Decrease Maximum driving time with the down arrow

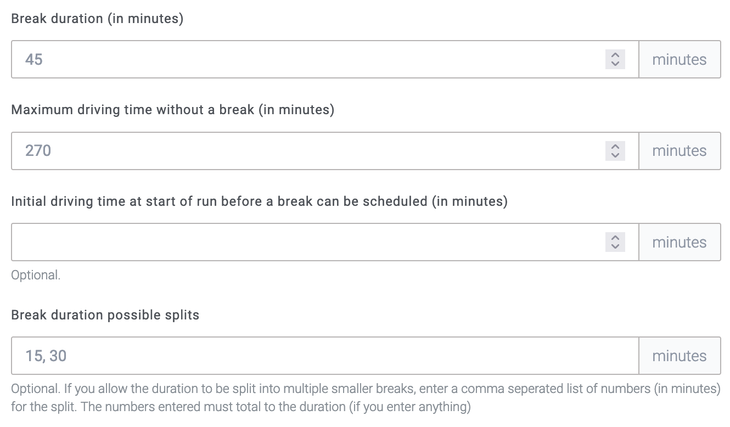point(615,156)
